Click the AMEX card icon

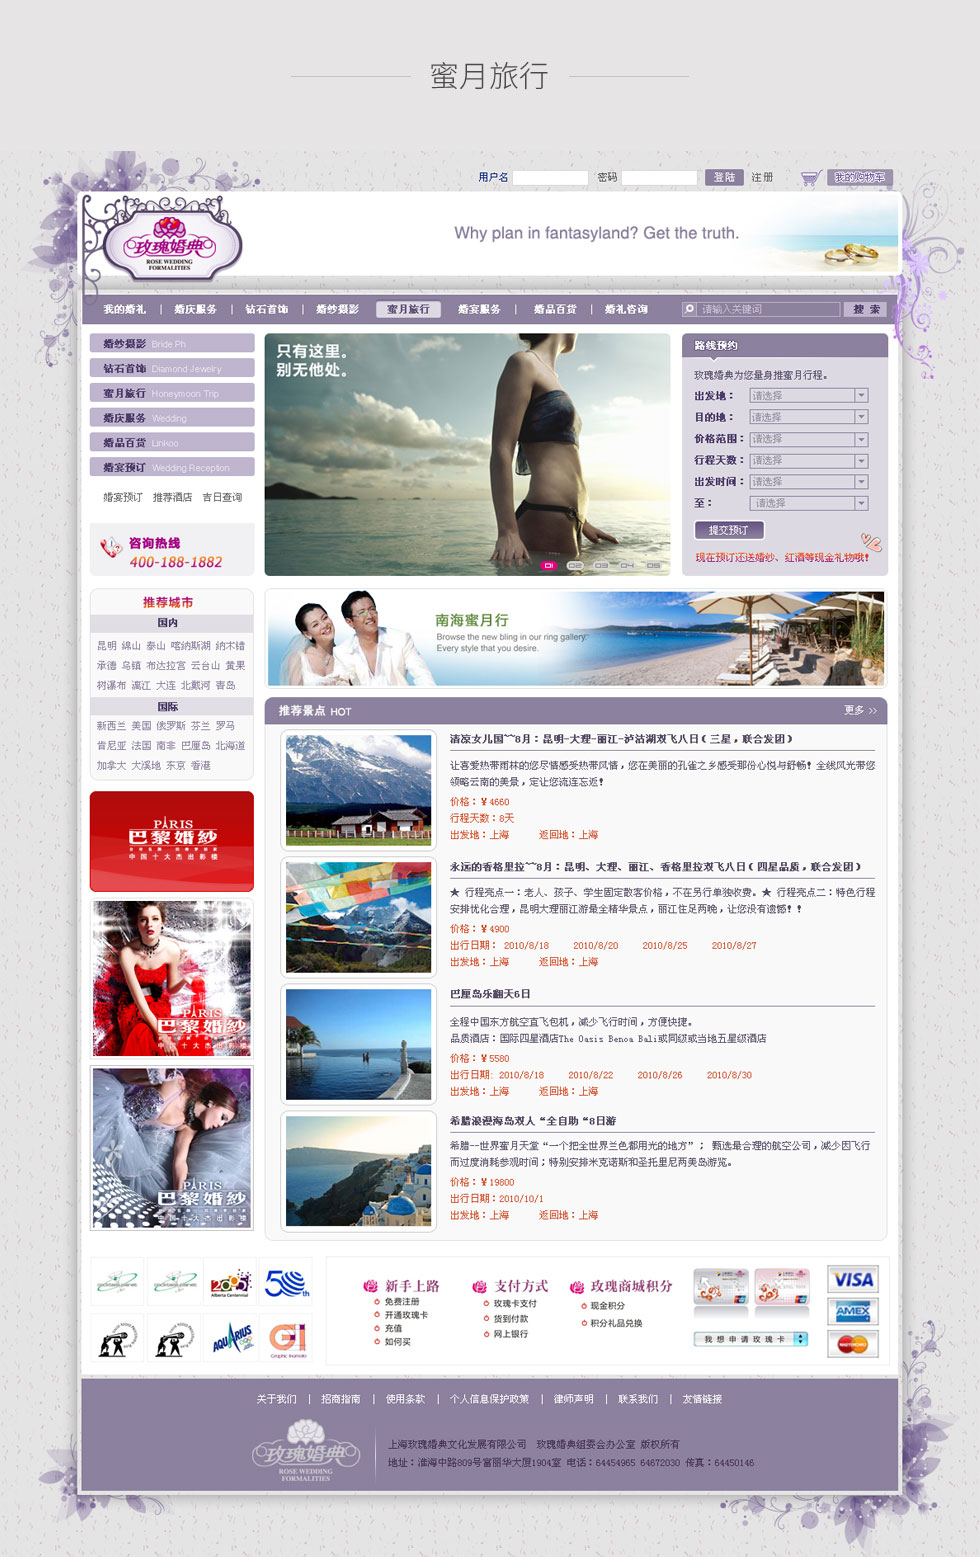[853, 1311]
